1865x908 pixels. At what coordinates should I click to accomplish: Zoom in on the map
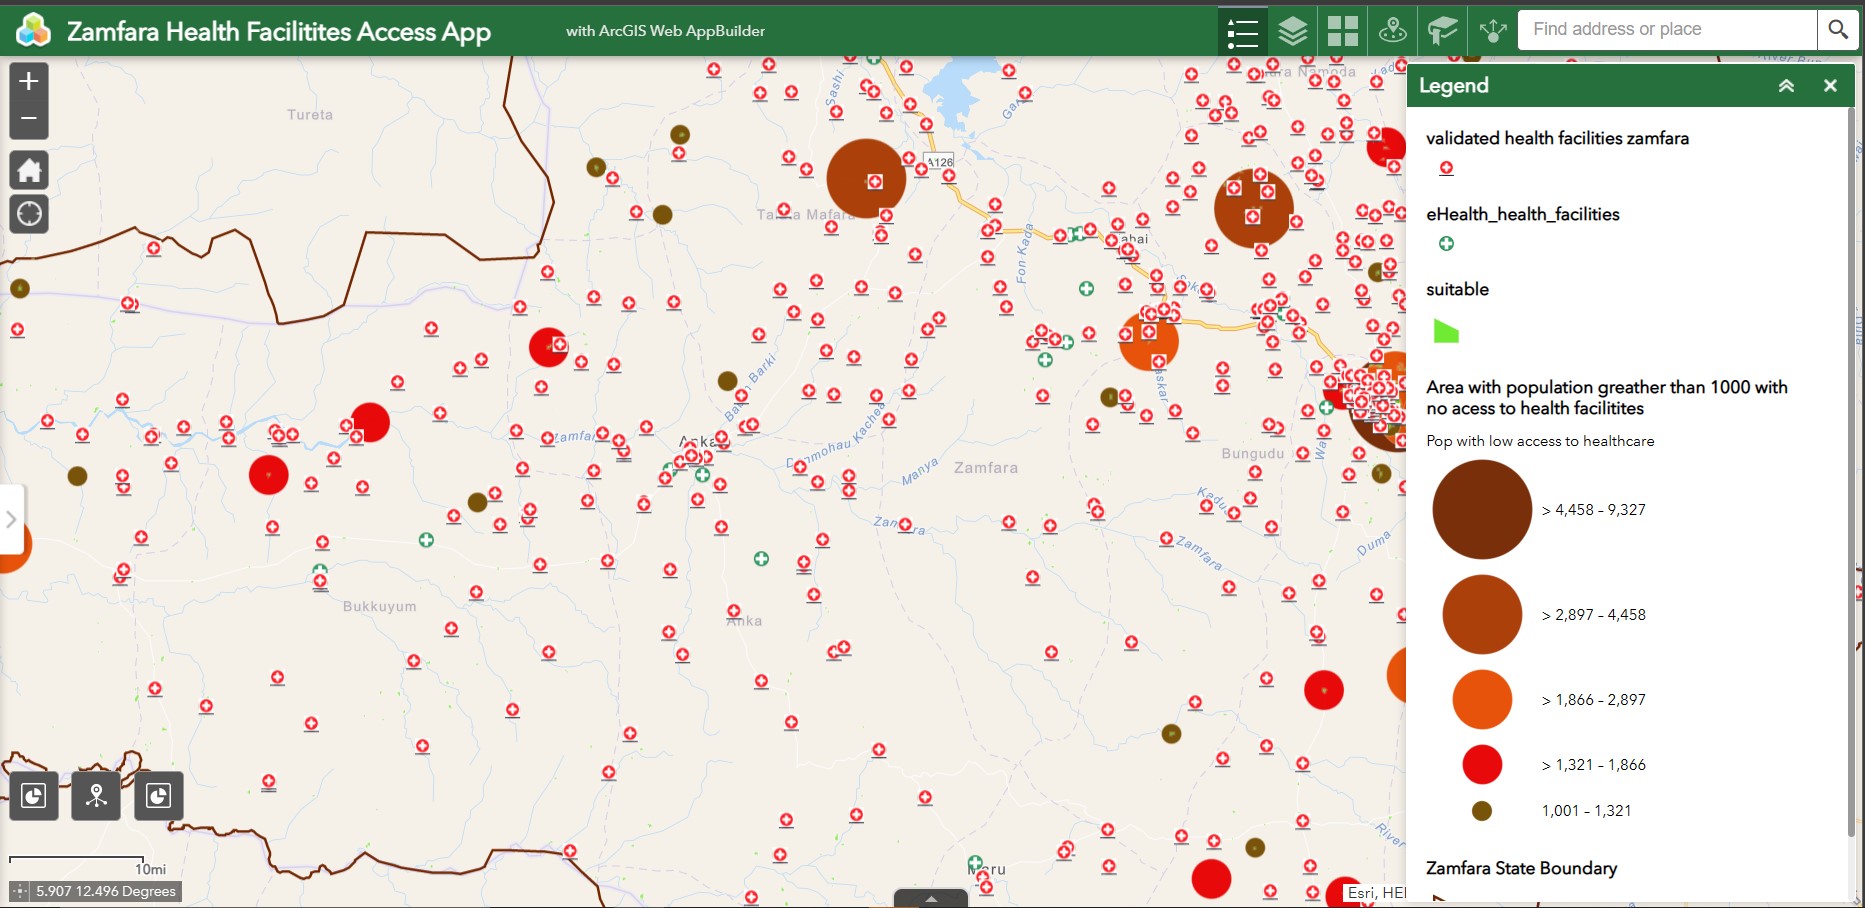29,81
